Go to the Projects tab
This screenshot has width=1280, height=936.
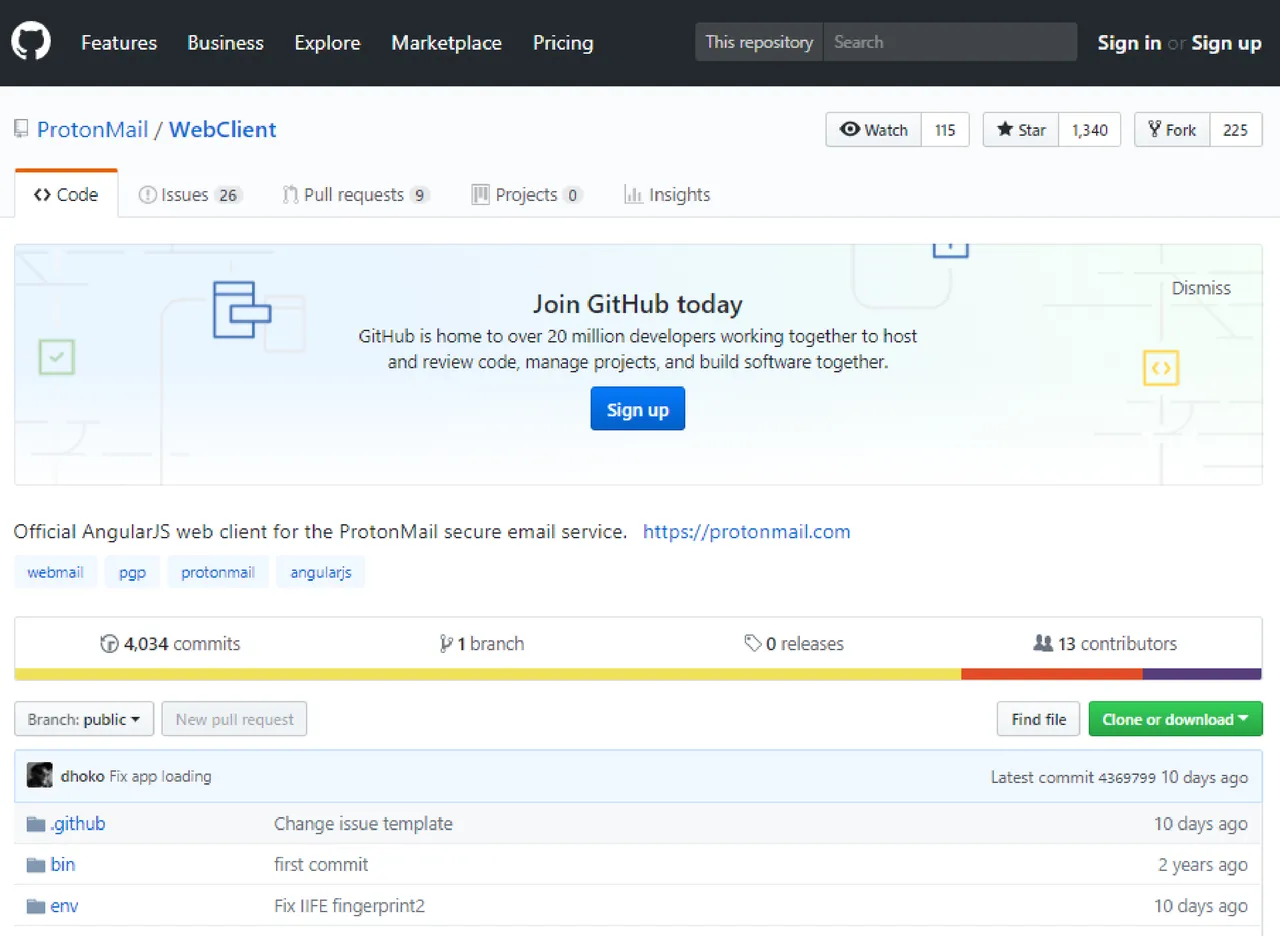527,194
